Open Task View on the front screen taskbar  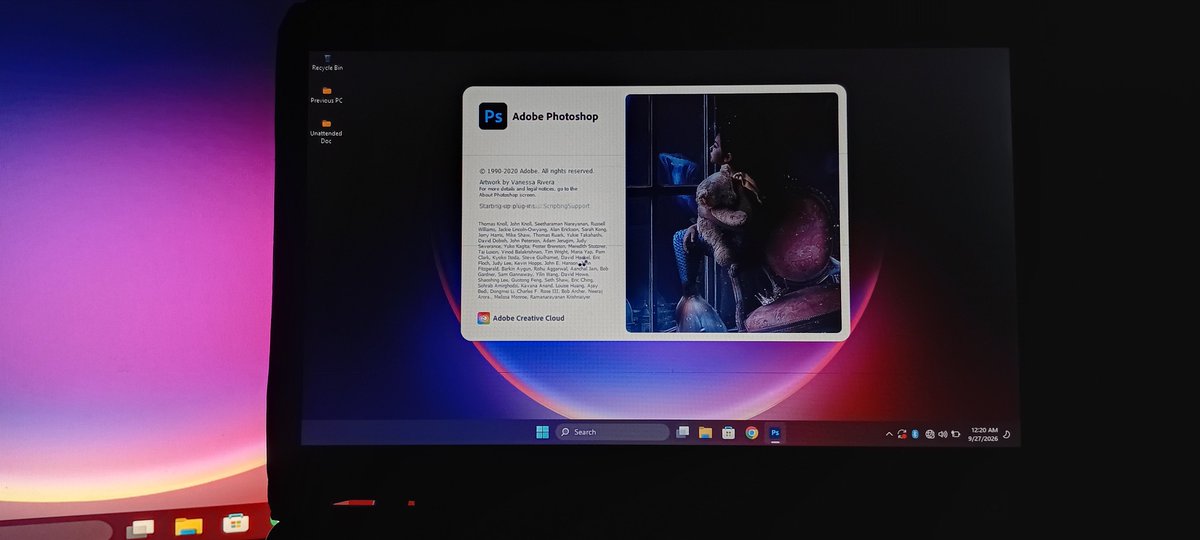tap(683, 432)
